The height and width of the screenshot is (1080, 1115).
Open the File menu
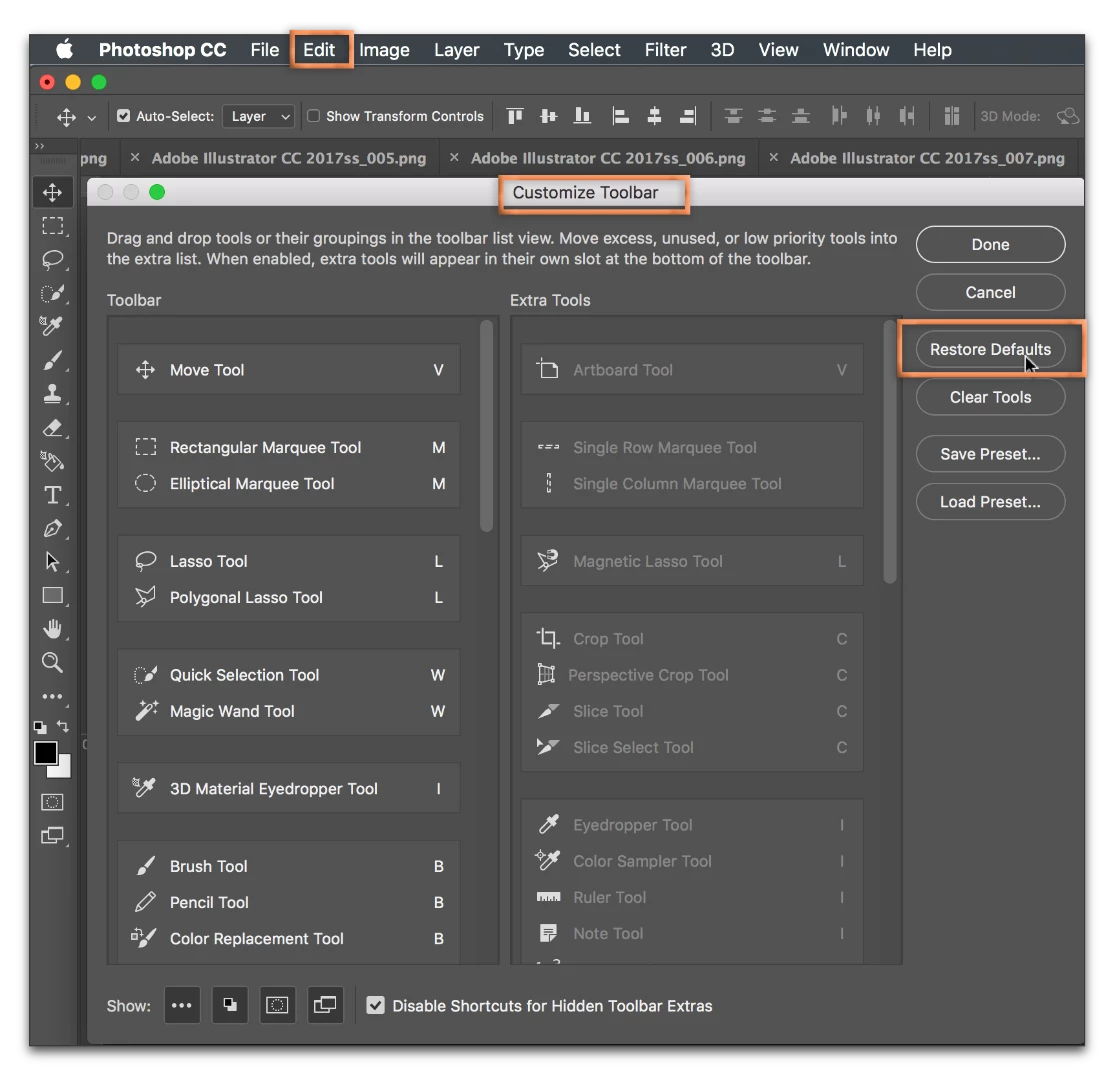[x=265, y=50]
